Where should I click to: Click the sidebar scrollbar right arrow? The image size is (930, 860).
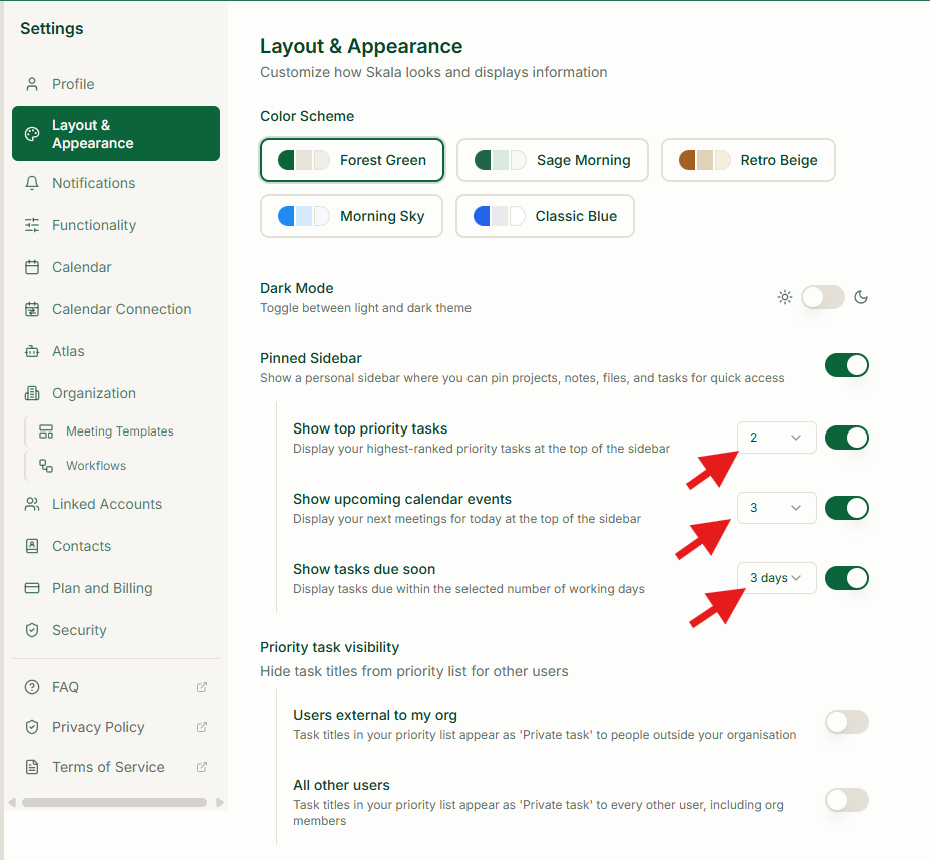tap(220, 802)
